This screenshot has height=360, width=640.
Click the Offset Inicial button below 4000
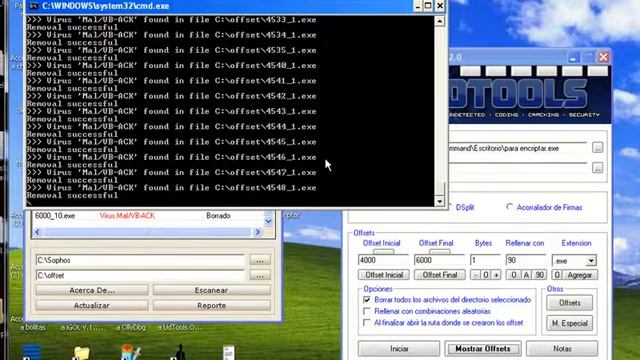[x=384, y=275]
